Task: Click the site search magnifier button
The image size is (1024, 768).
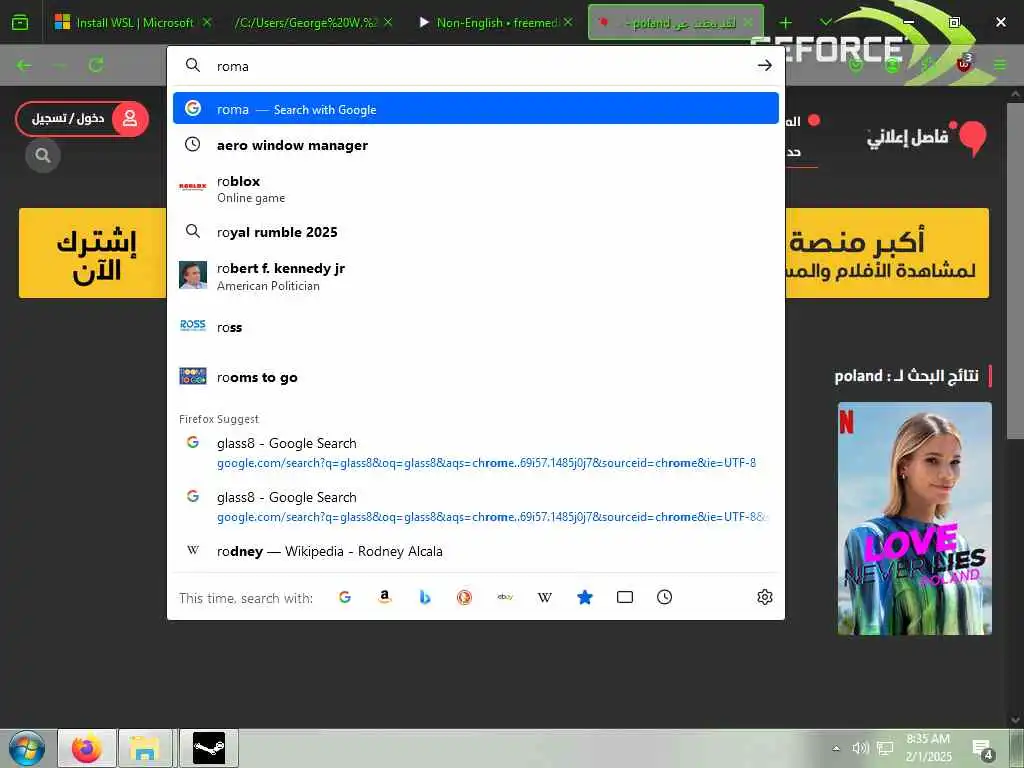Action: [x=43, y=155]
